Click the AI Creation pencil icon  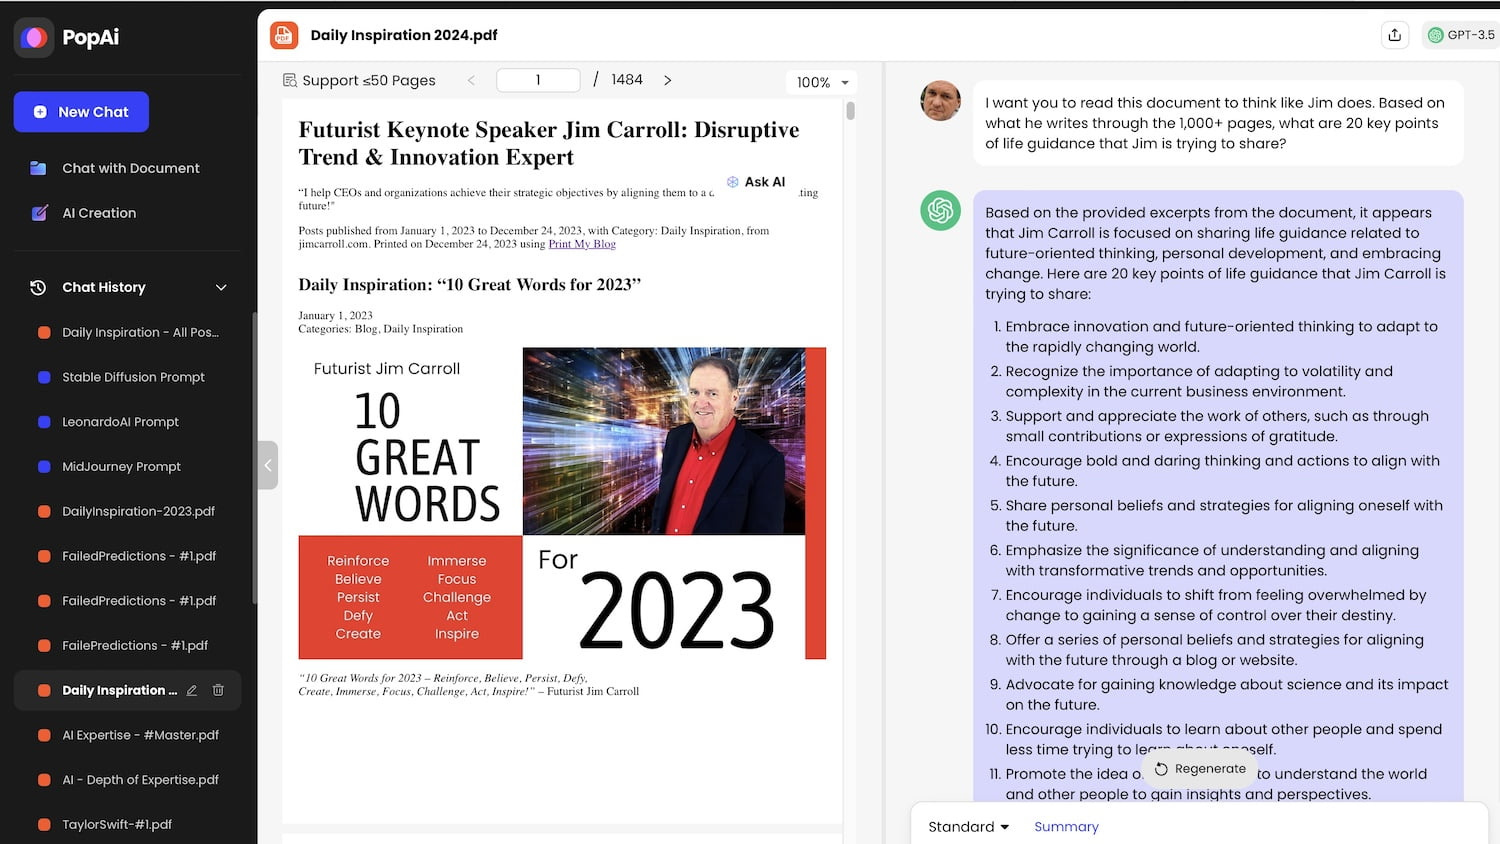39,213
